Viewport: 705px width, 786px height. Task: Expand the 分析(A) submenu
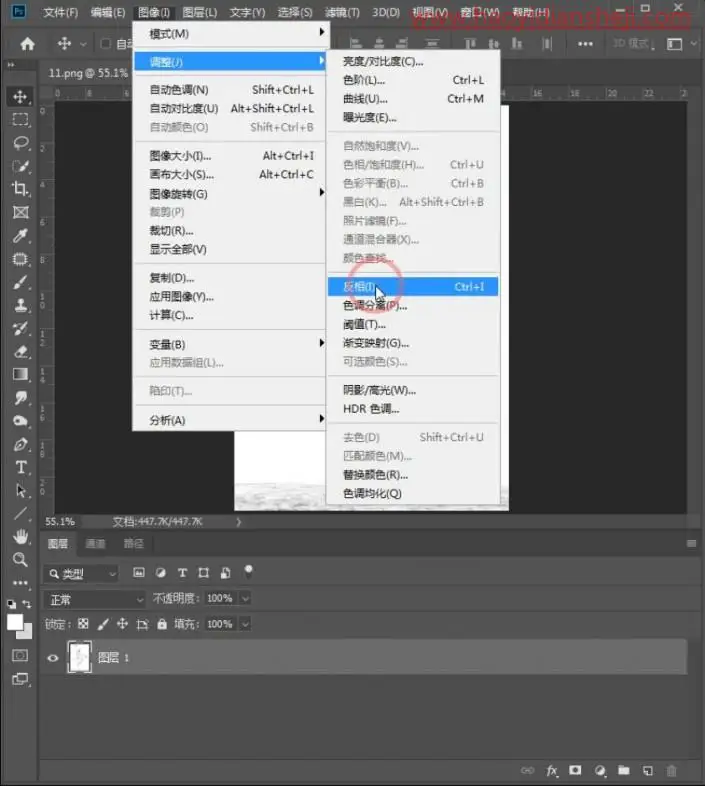coord(231,420)
